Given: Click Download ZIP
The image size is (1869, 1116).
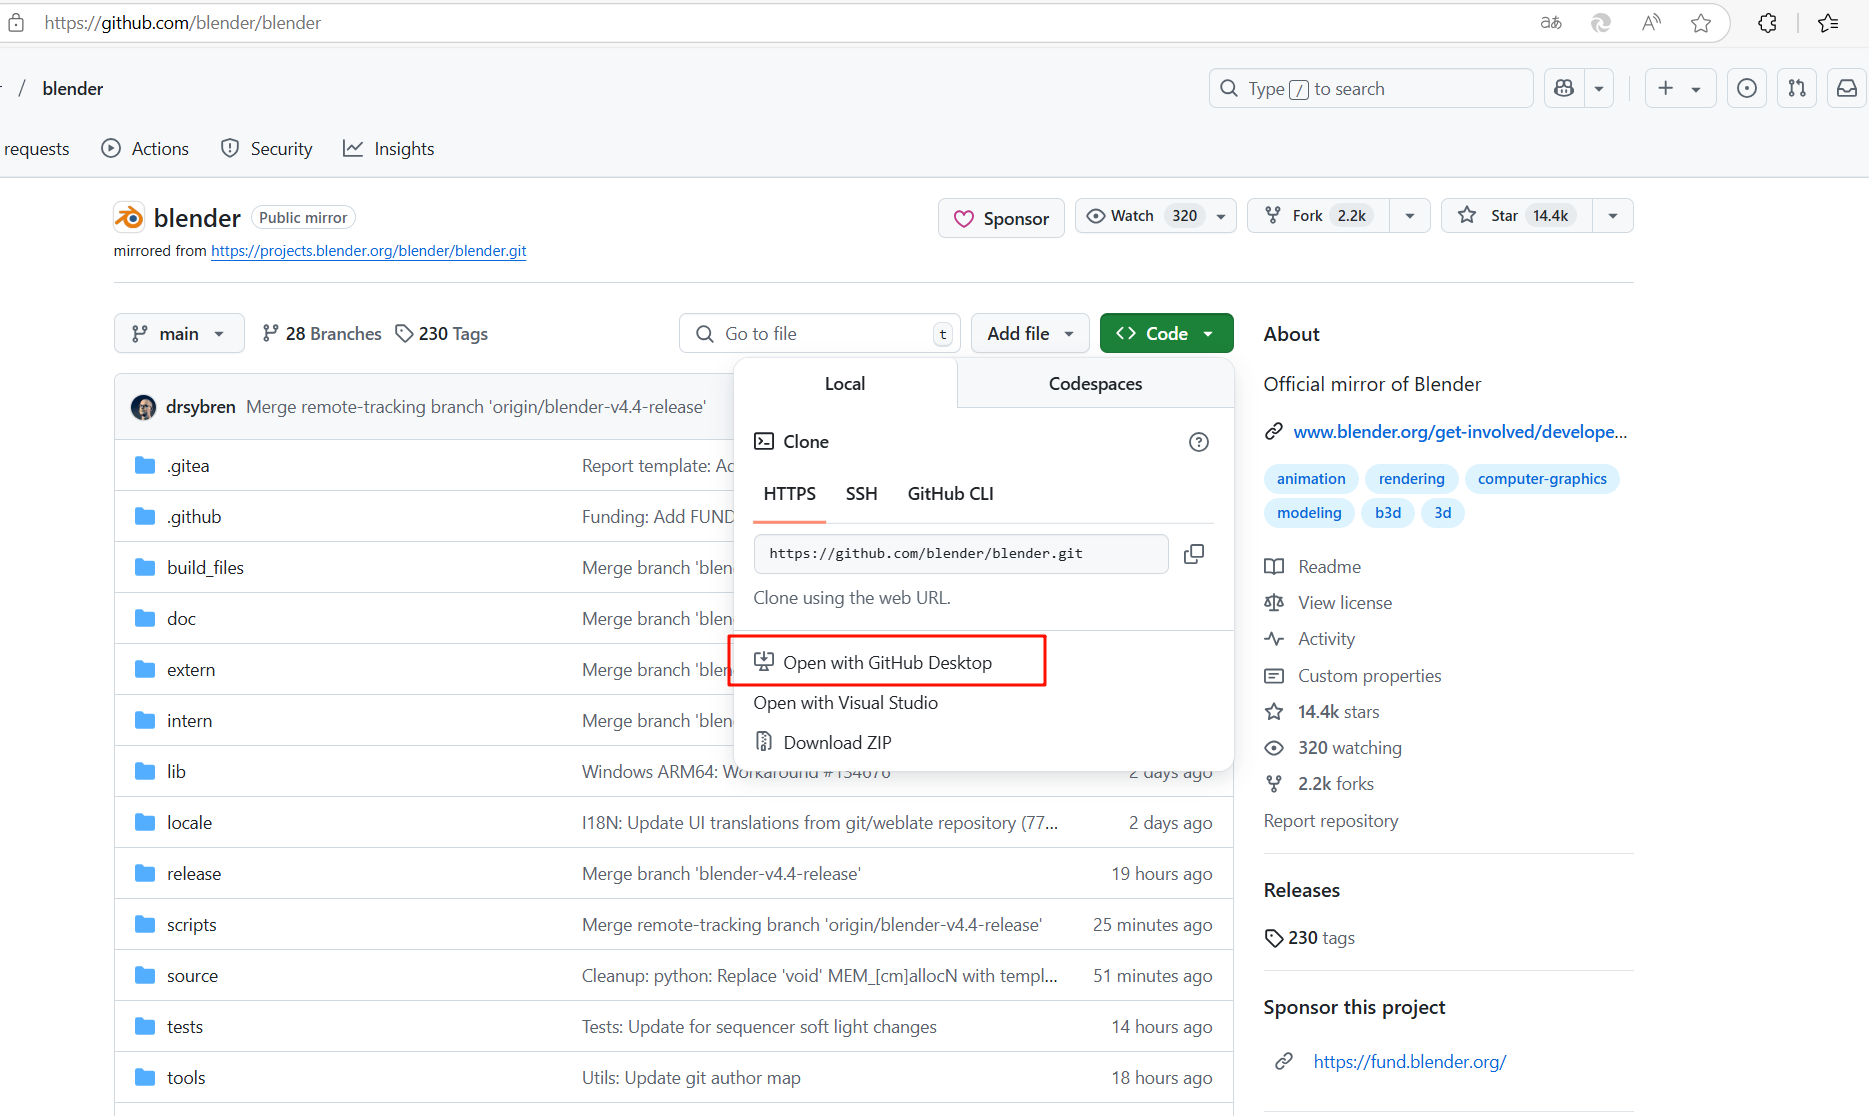Looking at the screenshot, I should click(822, 743).
